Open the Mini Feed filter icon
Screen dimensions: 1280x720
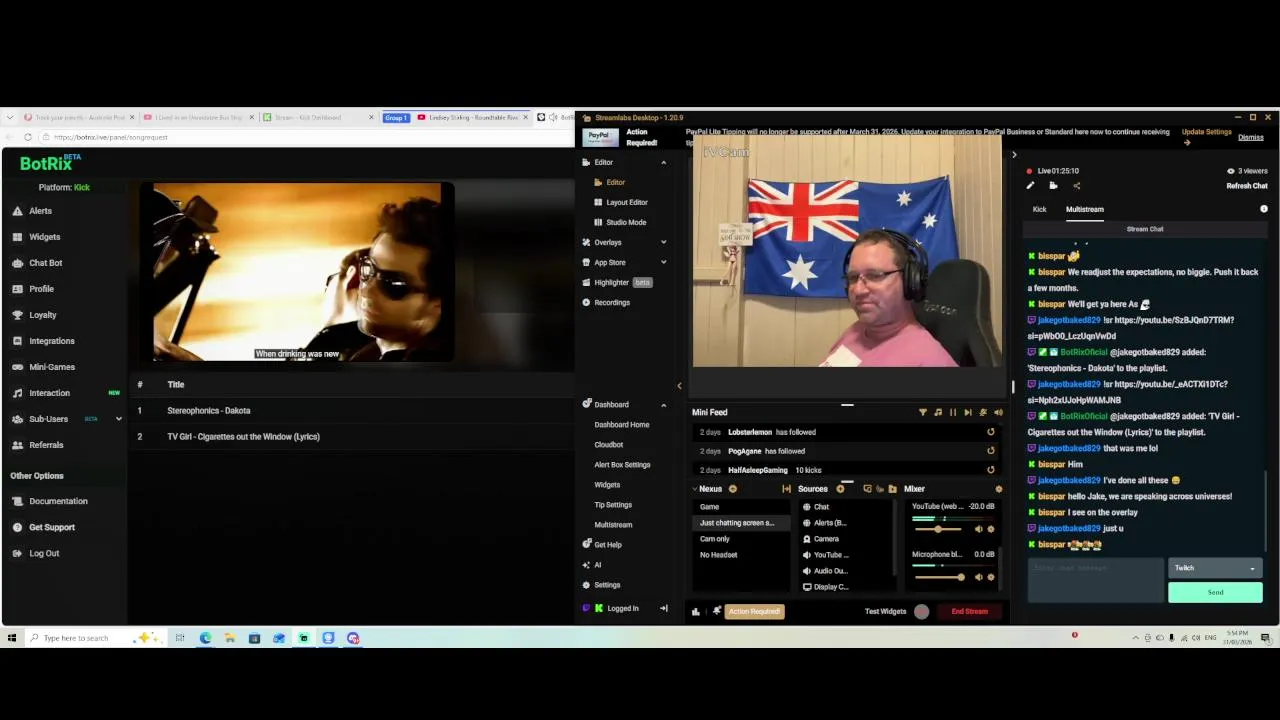(x=923, y=412)
